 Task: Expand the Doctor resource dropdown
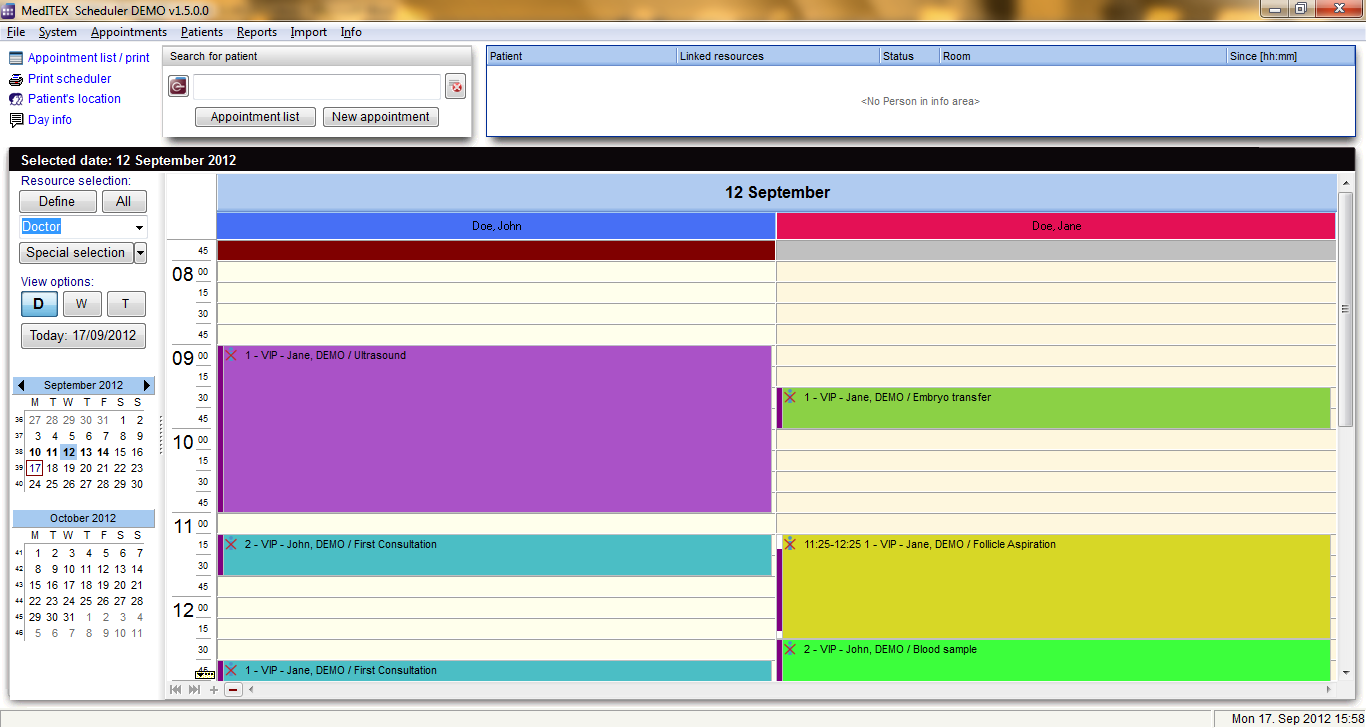tap(139, 228)
